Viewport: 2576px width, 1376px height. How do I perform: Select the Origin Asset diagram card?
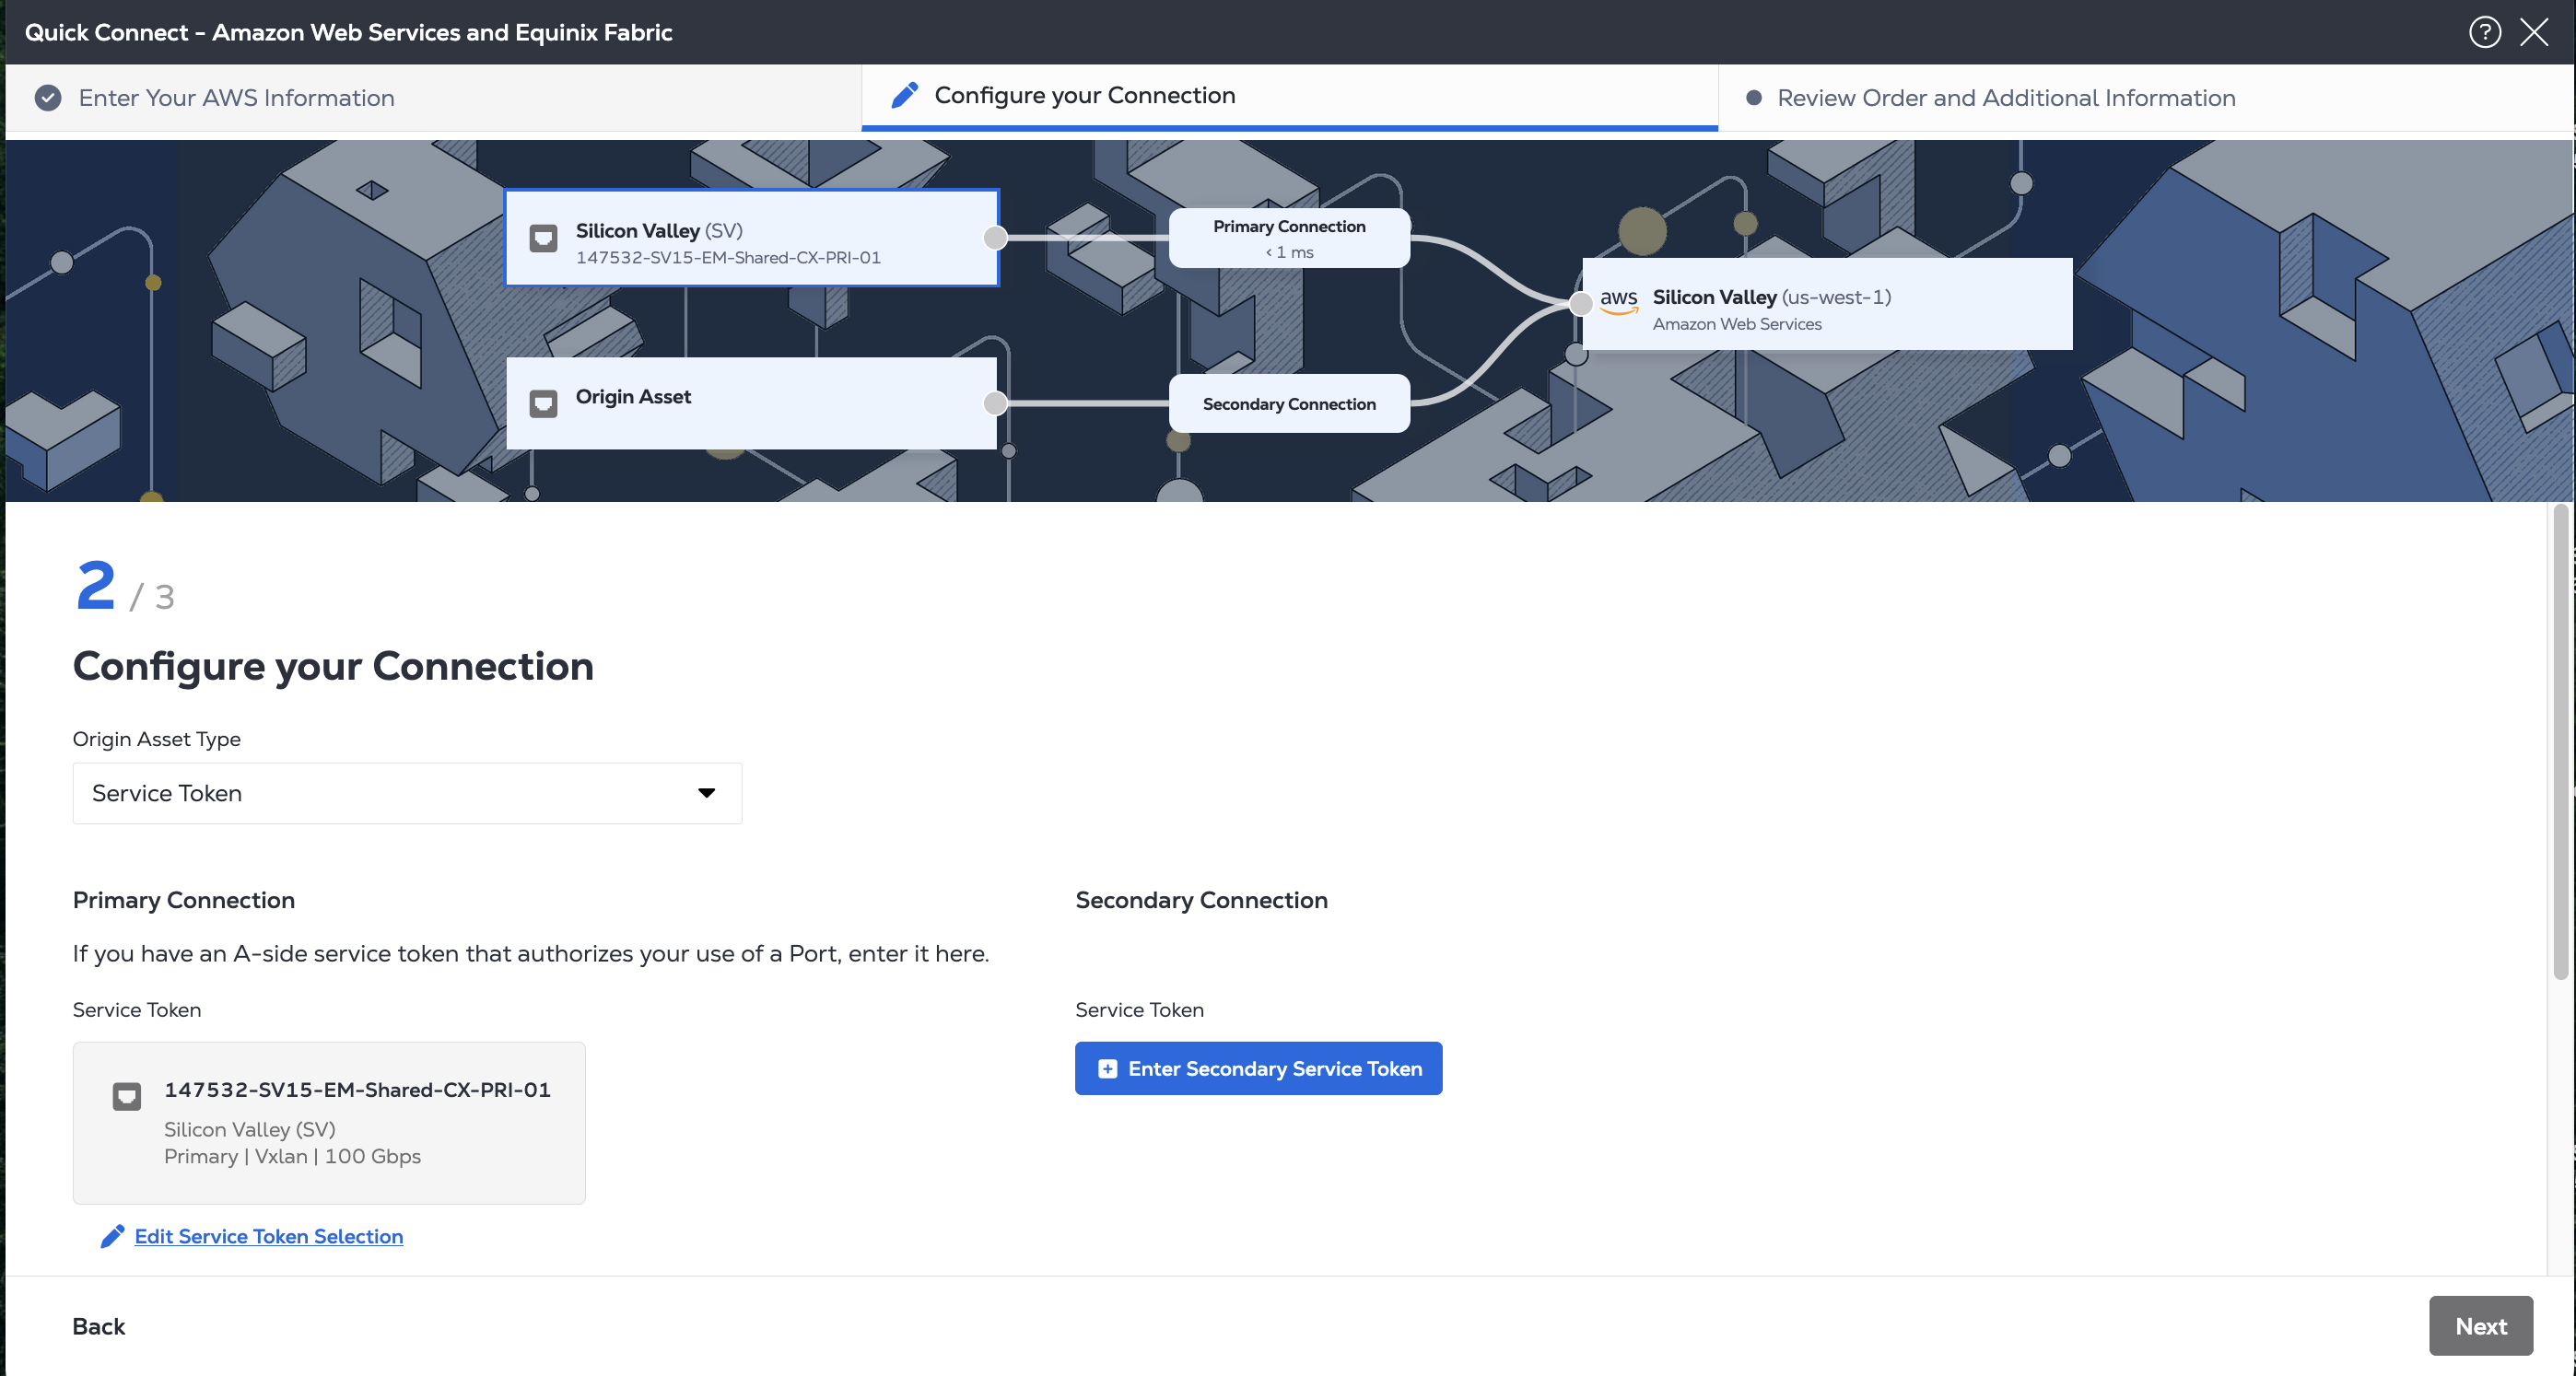pos(752,404)
